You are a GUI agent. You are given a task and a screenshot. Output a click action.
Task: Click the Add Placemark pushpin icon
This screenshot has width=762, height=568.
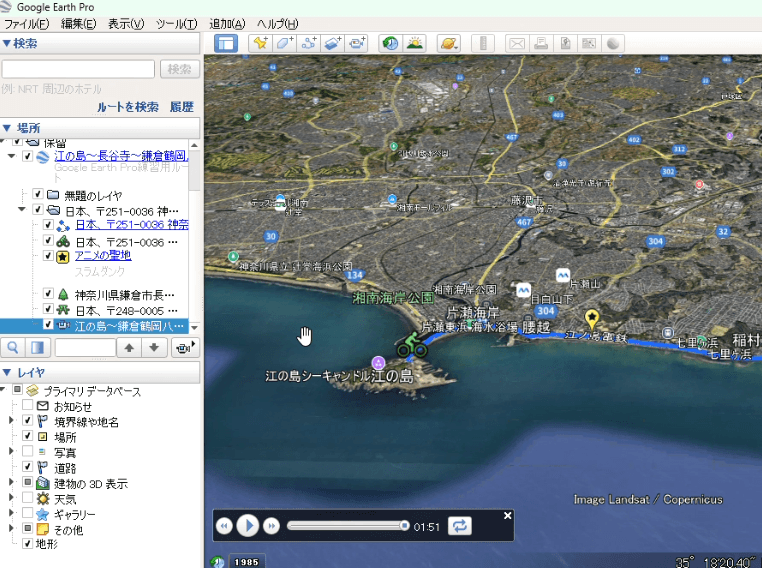260,43
